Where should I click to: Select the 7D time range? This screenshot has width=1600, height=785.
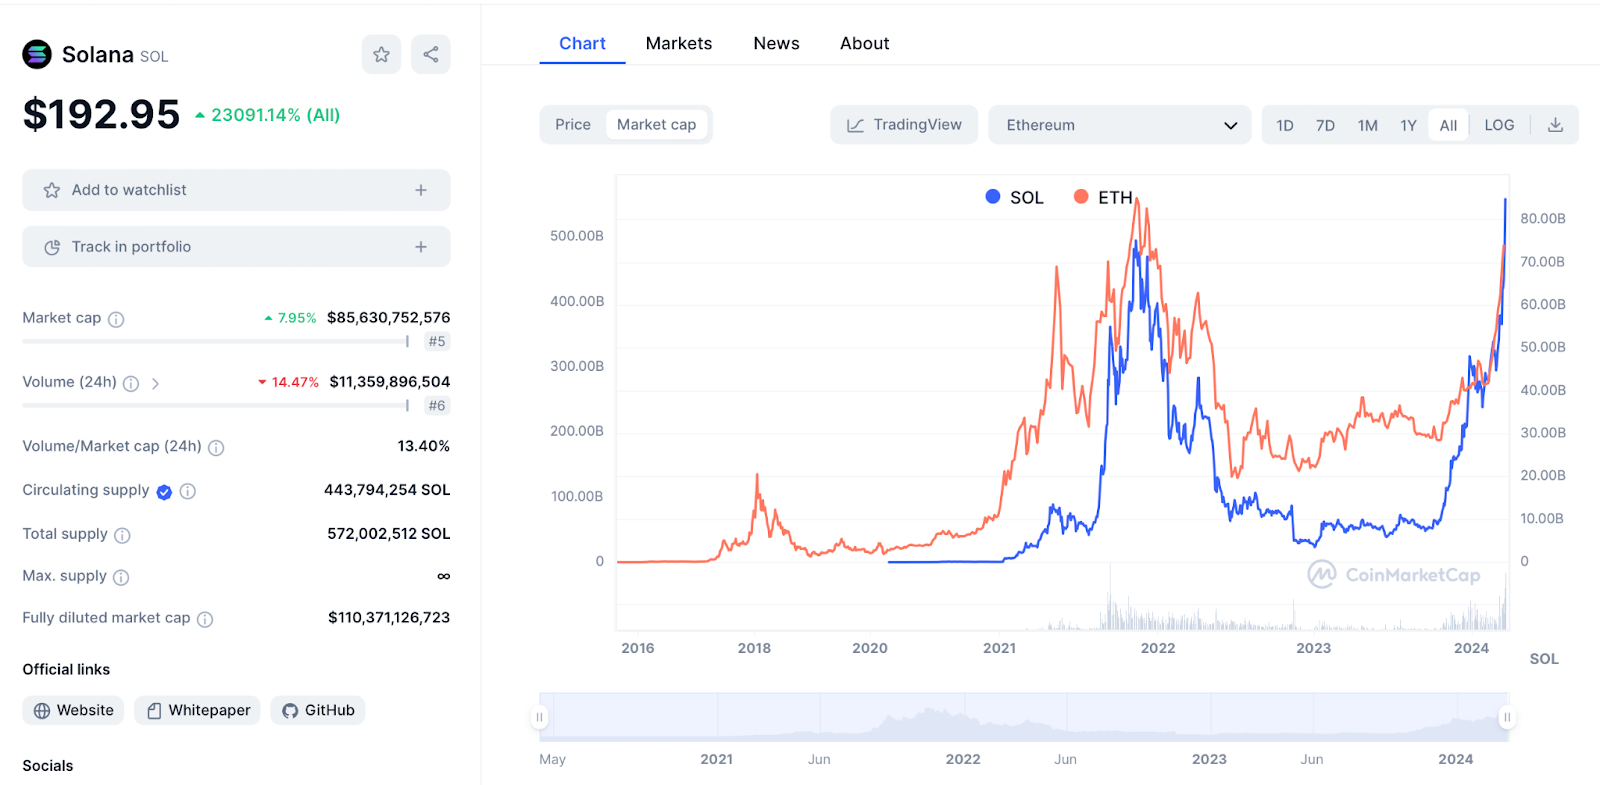pos(1325,125)
